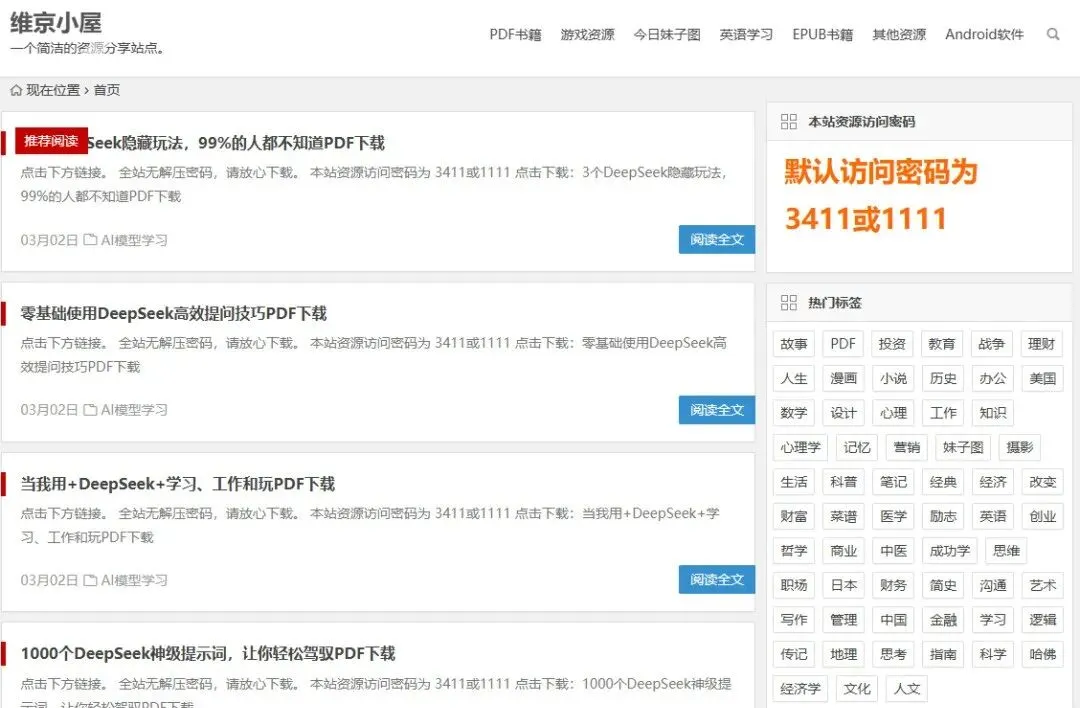Select the 漫画 tag
The height and width of the screenshot is (708, 1080).
[843, 378]
